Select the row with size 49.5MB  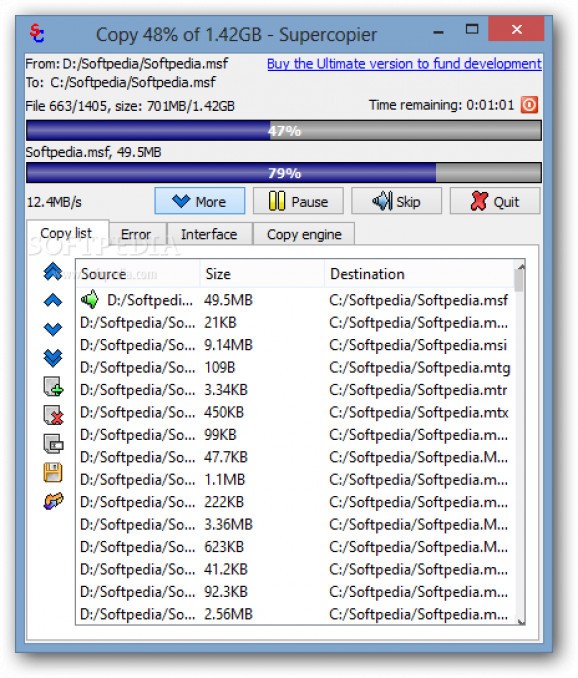pyautogui.click(x=295, y=300)
